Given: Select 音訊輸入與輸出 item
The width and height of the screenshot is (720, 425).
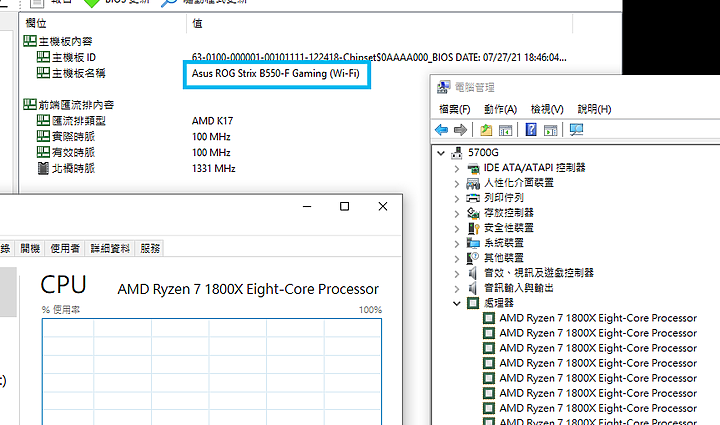Looking at the screenshot, I should tap(519, 288).
